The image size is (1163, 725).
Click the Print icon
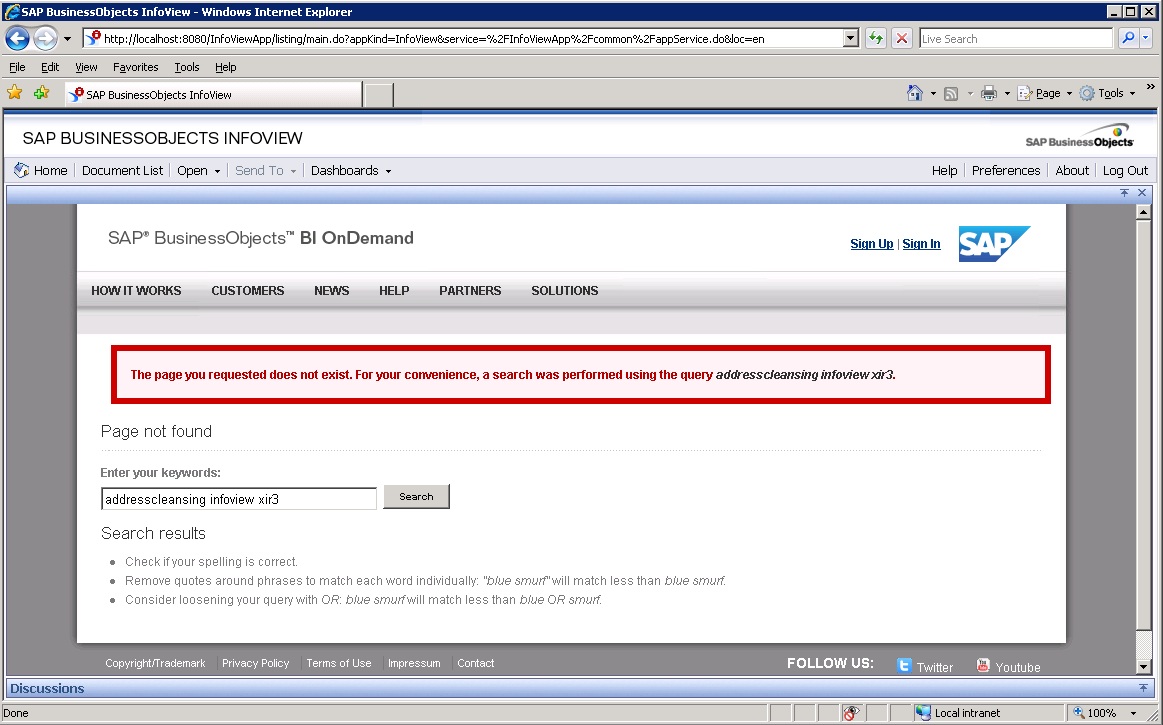(988, 93)
